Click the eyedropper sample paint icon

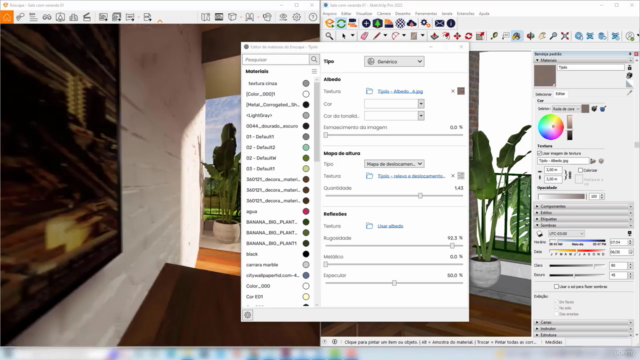630,93
